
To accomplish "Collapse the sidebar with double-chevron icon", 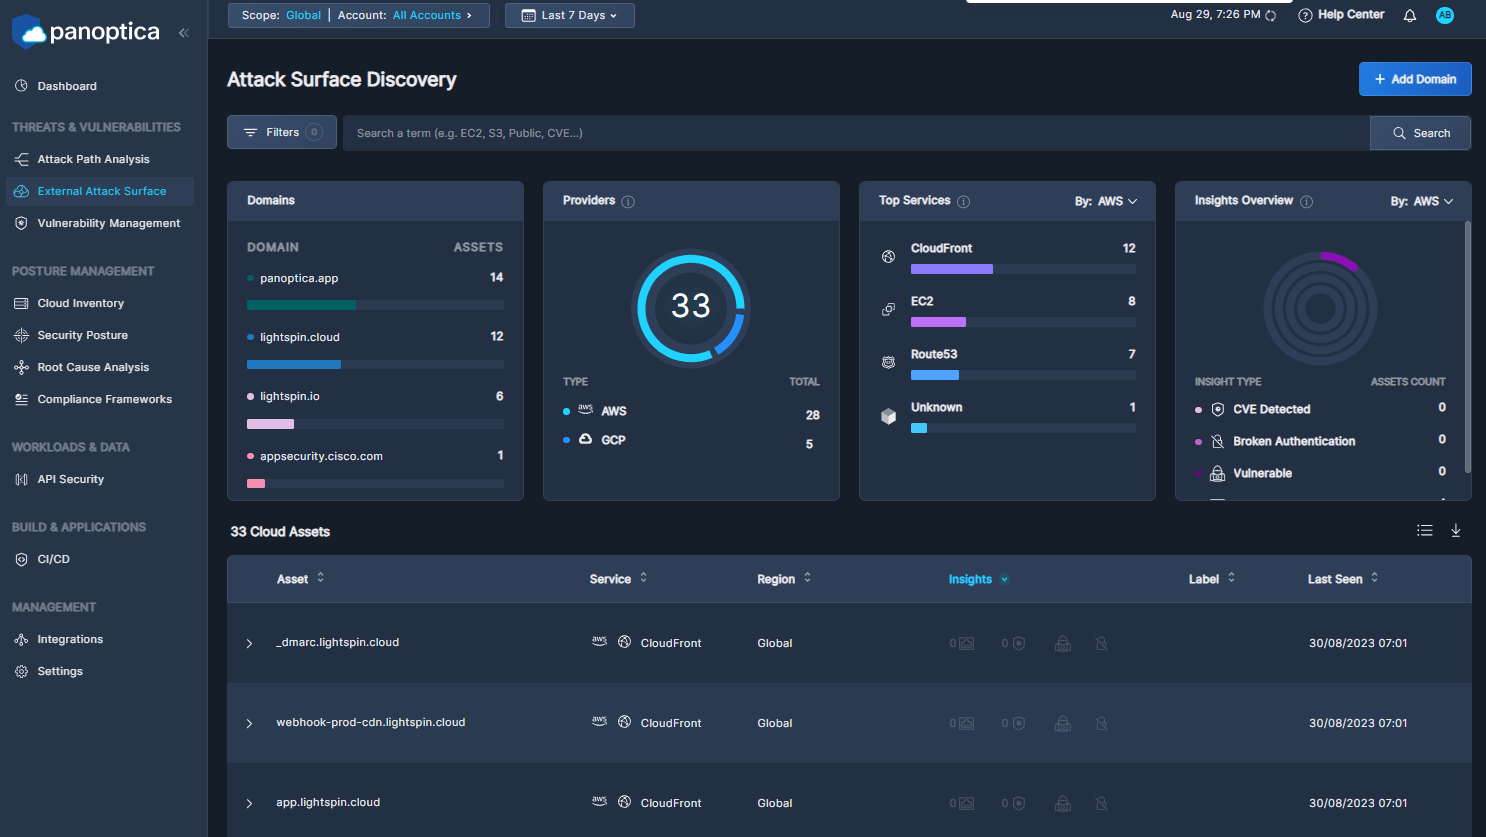I will click(x=184, y=33).
